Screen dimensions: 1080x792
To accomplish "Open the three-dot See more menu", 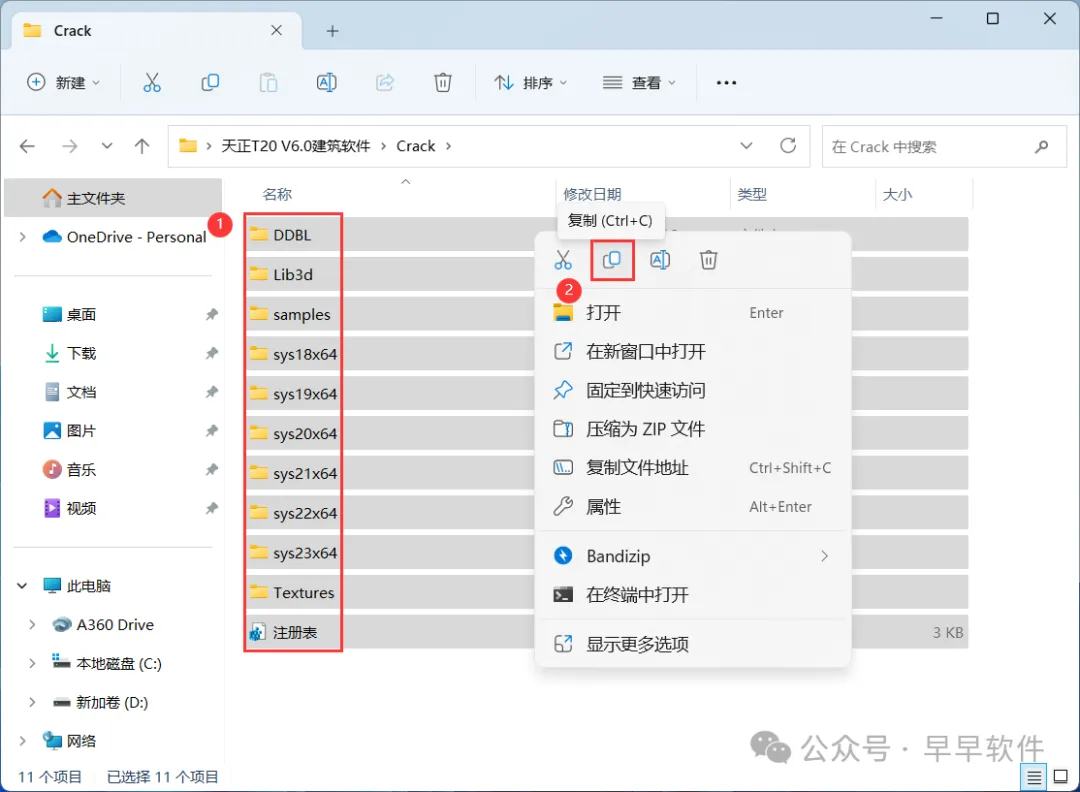I will coord(726,83).
